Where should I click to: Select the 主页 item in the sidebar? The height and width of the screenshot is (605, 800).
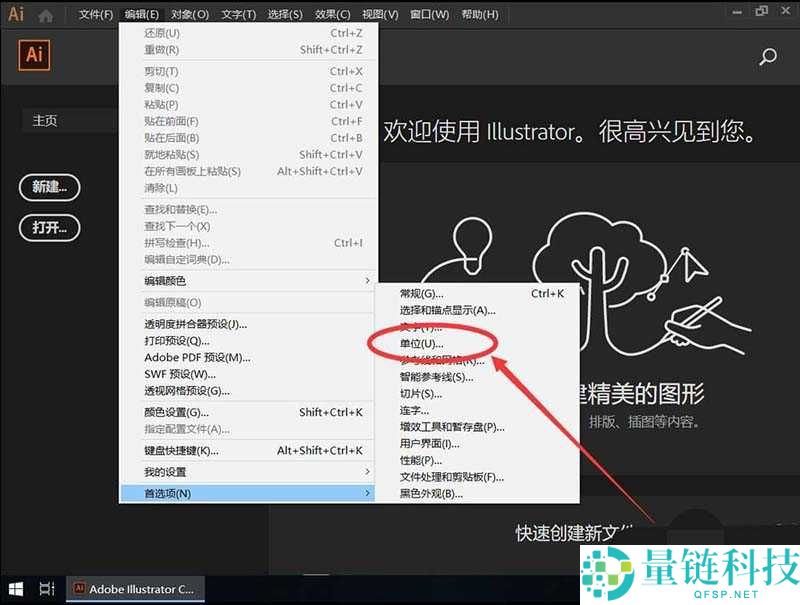tap(46, 120)
